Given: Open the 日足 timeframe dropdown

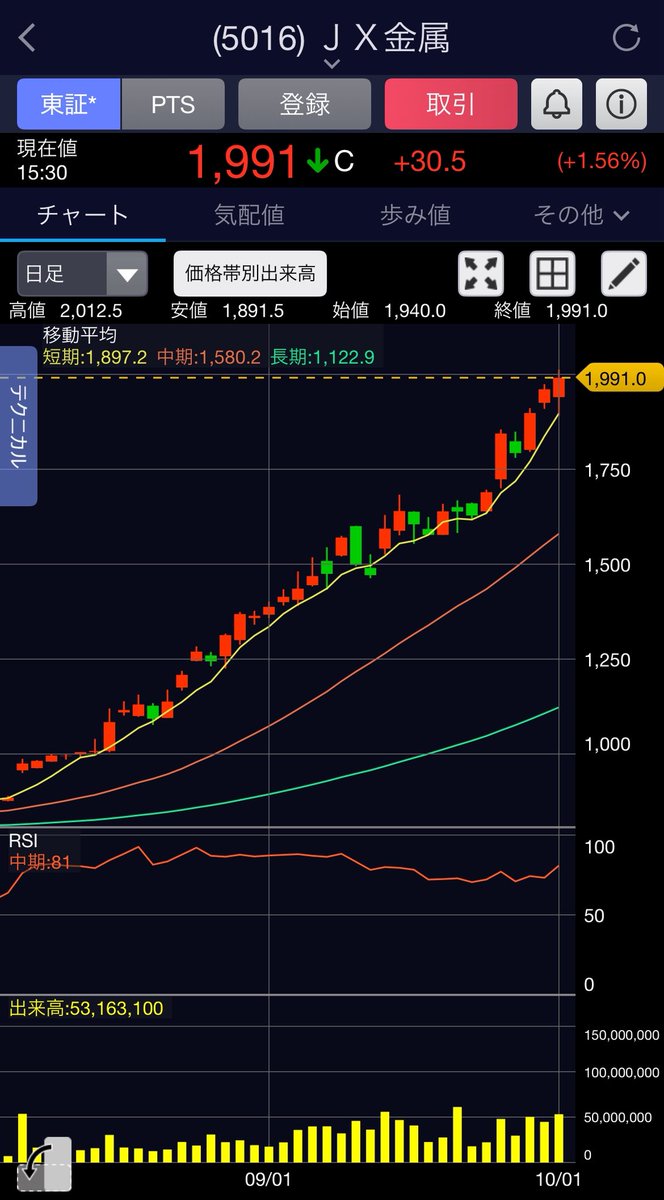Looking at the screenshot, I should [82, 274].
